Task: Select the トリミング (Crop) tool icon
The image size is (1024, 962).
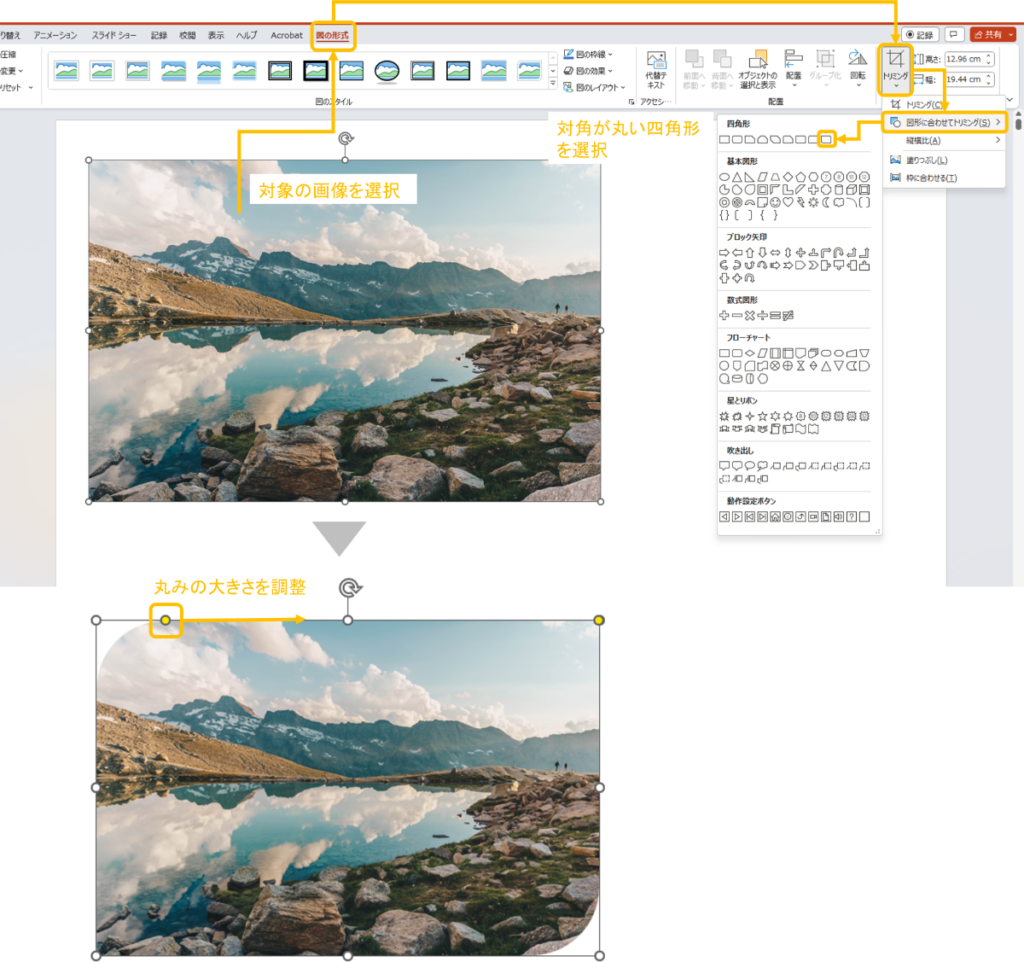Action: pos(896,60)
